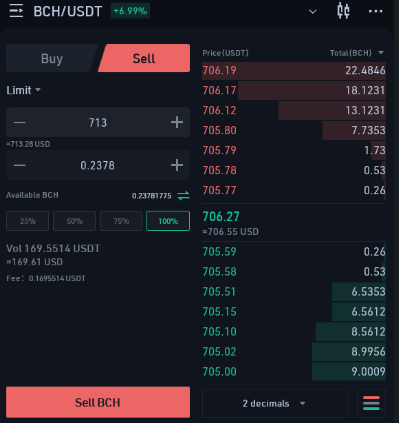
Task: Increase the 0.2378 amount with plus
Action: click(177, 165)
